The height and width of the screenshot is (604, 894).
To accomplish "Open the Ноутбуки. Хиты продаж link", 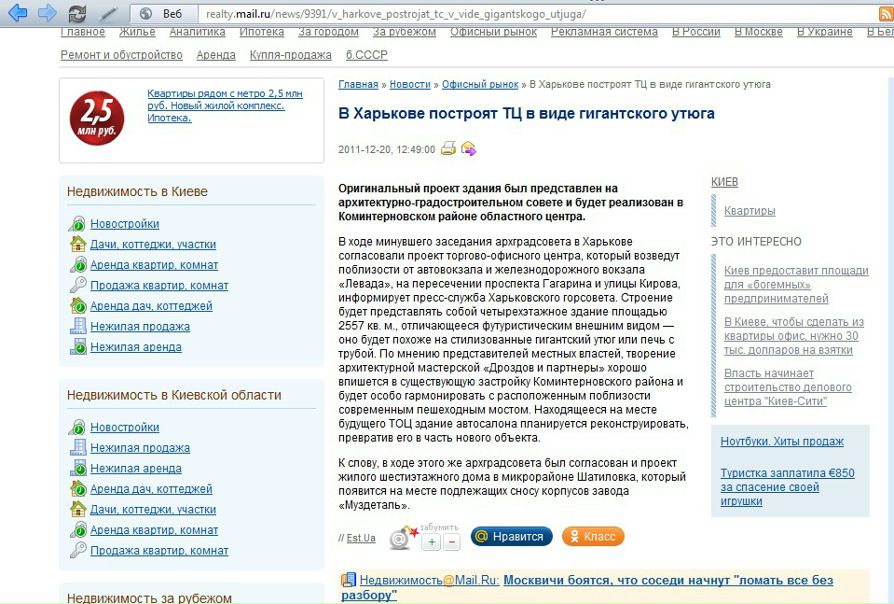I will (x=782, y=441).
